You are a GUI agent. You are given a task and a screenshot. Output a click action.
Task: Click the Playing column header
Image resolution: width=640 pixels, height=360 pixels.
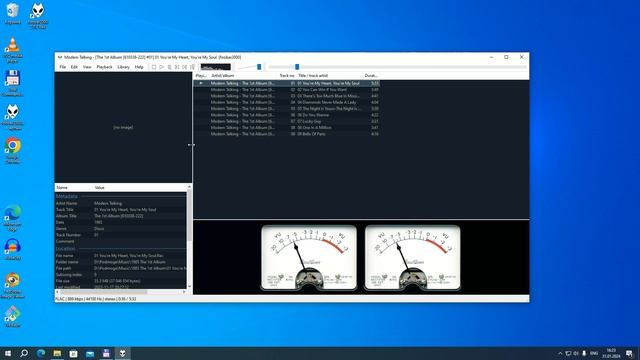(201, 76)
